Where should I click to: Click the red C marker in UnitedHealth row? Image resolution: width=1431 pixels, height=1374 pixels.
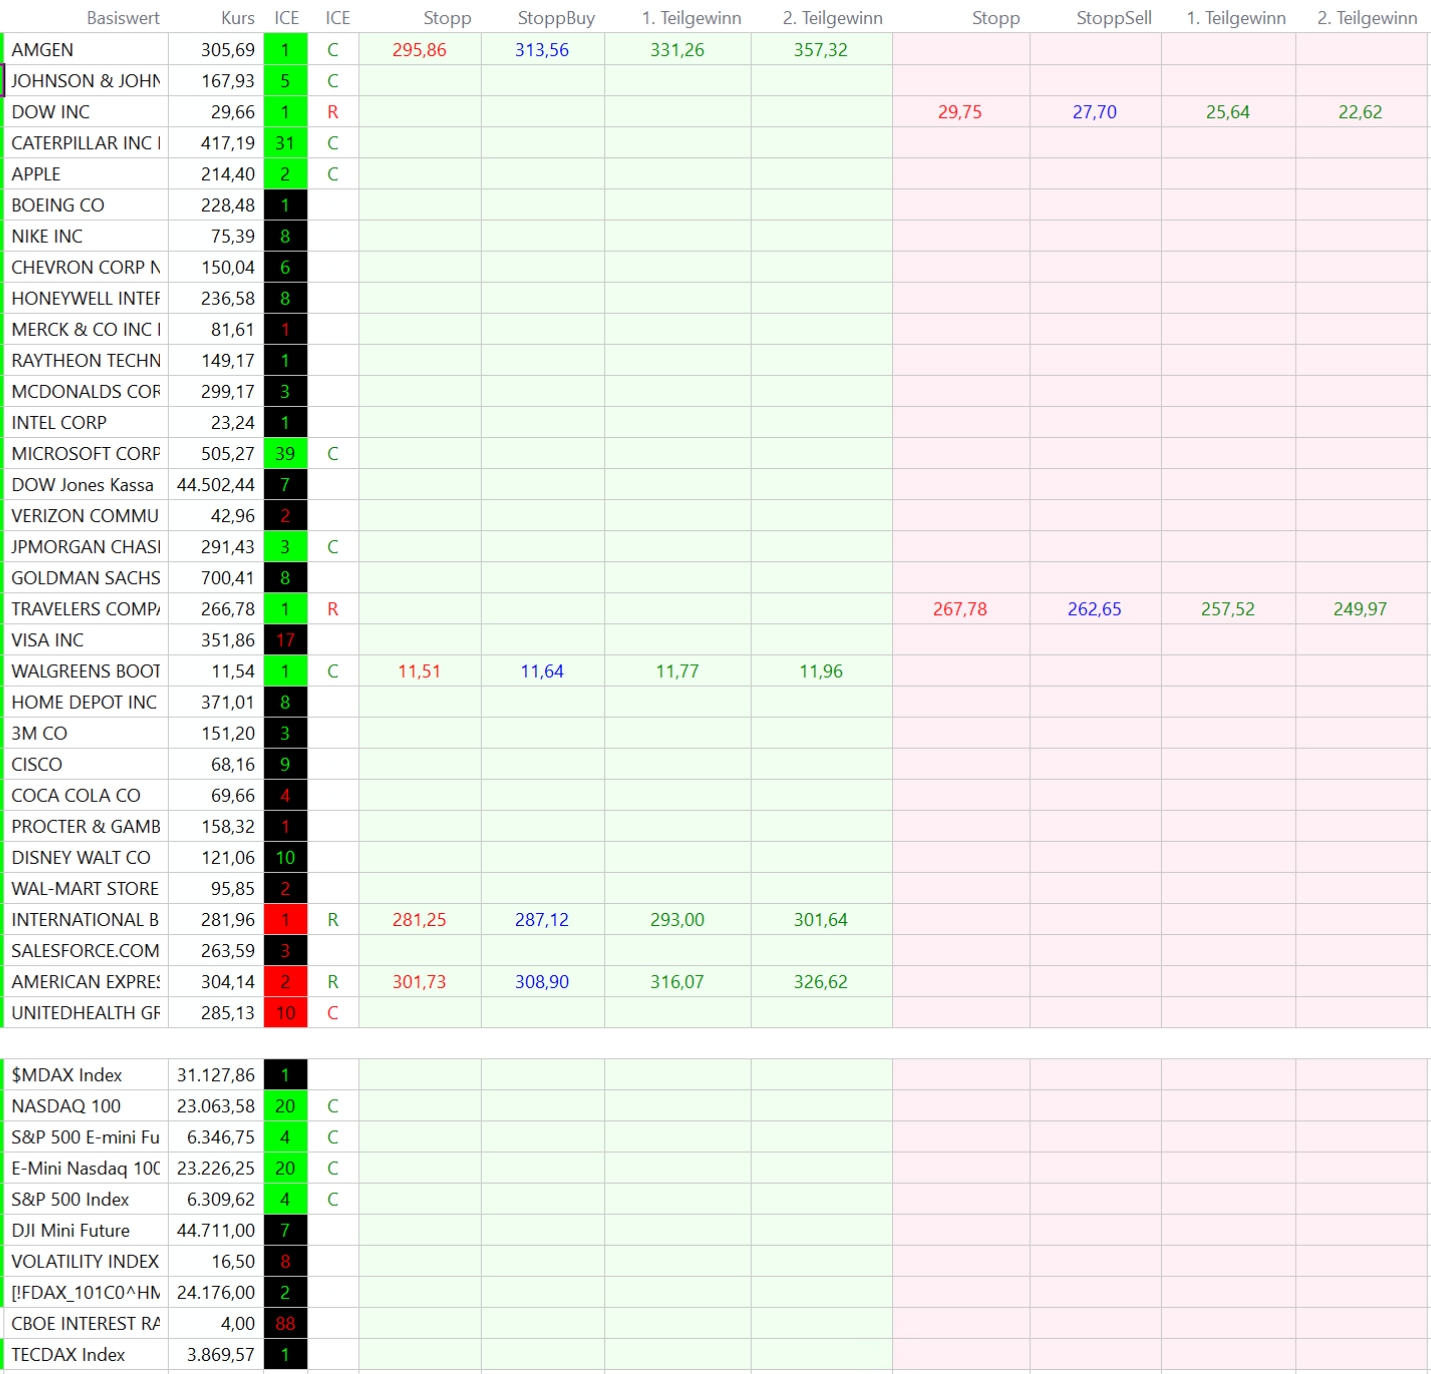(x=333, y=1013)
